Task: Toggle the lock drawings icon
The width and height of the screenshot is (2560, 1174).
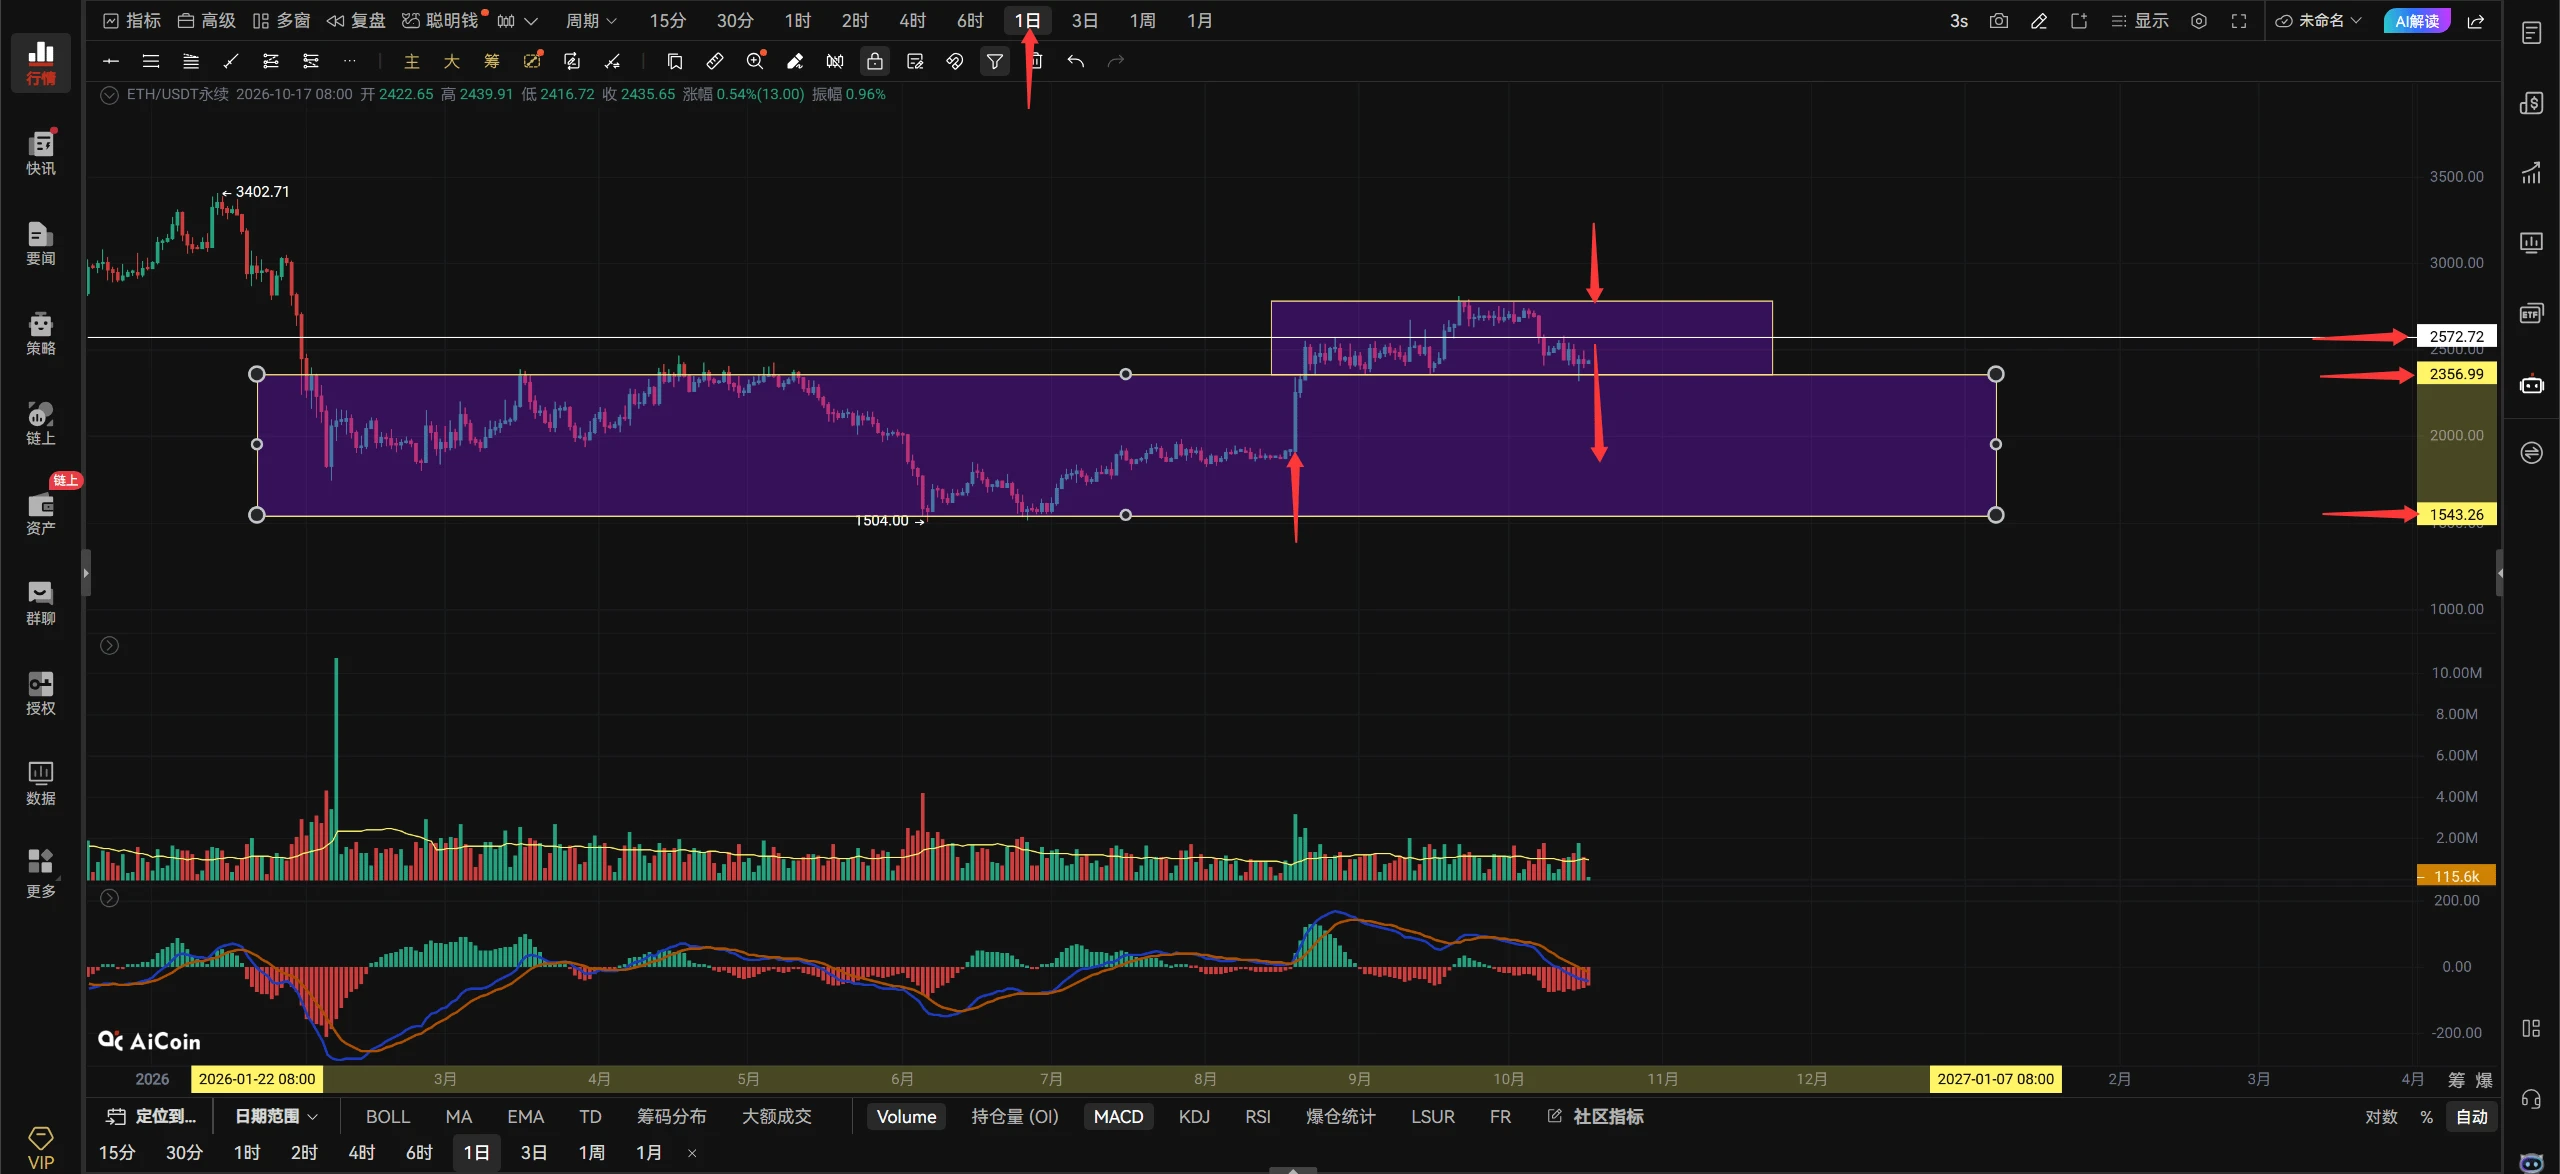Action: tap(875, 61)
